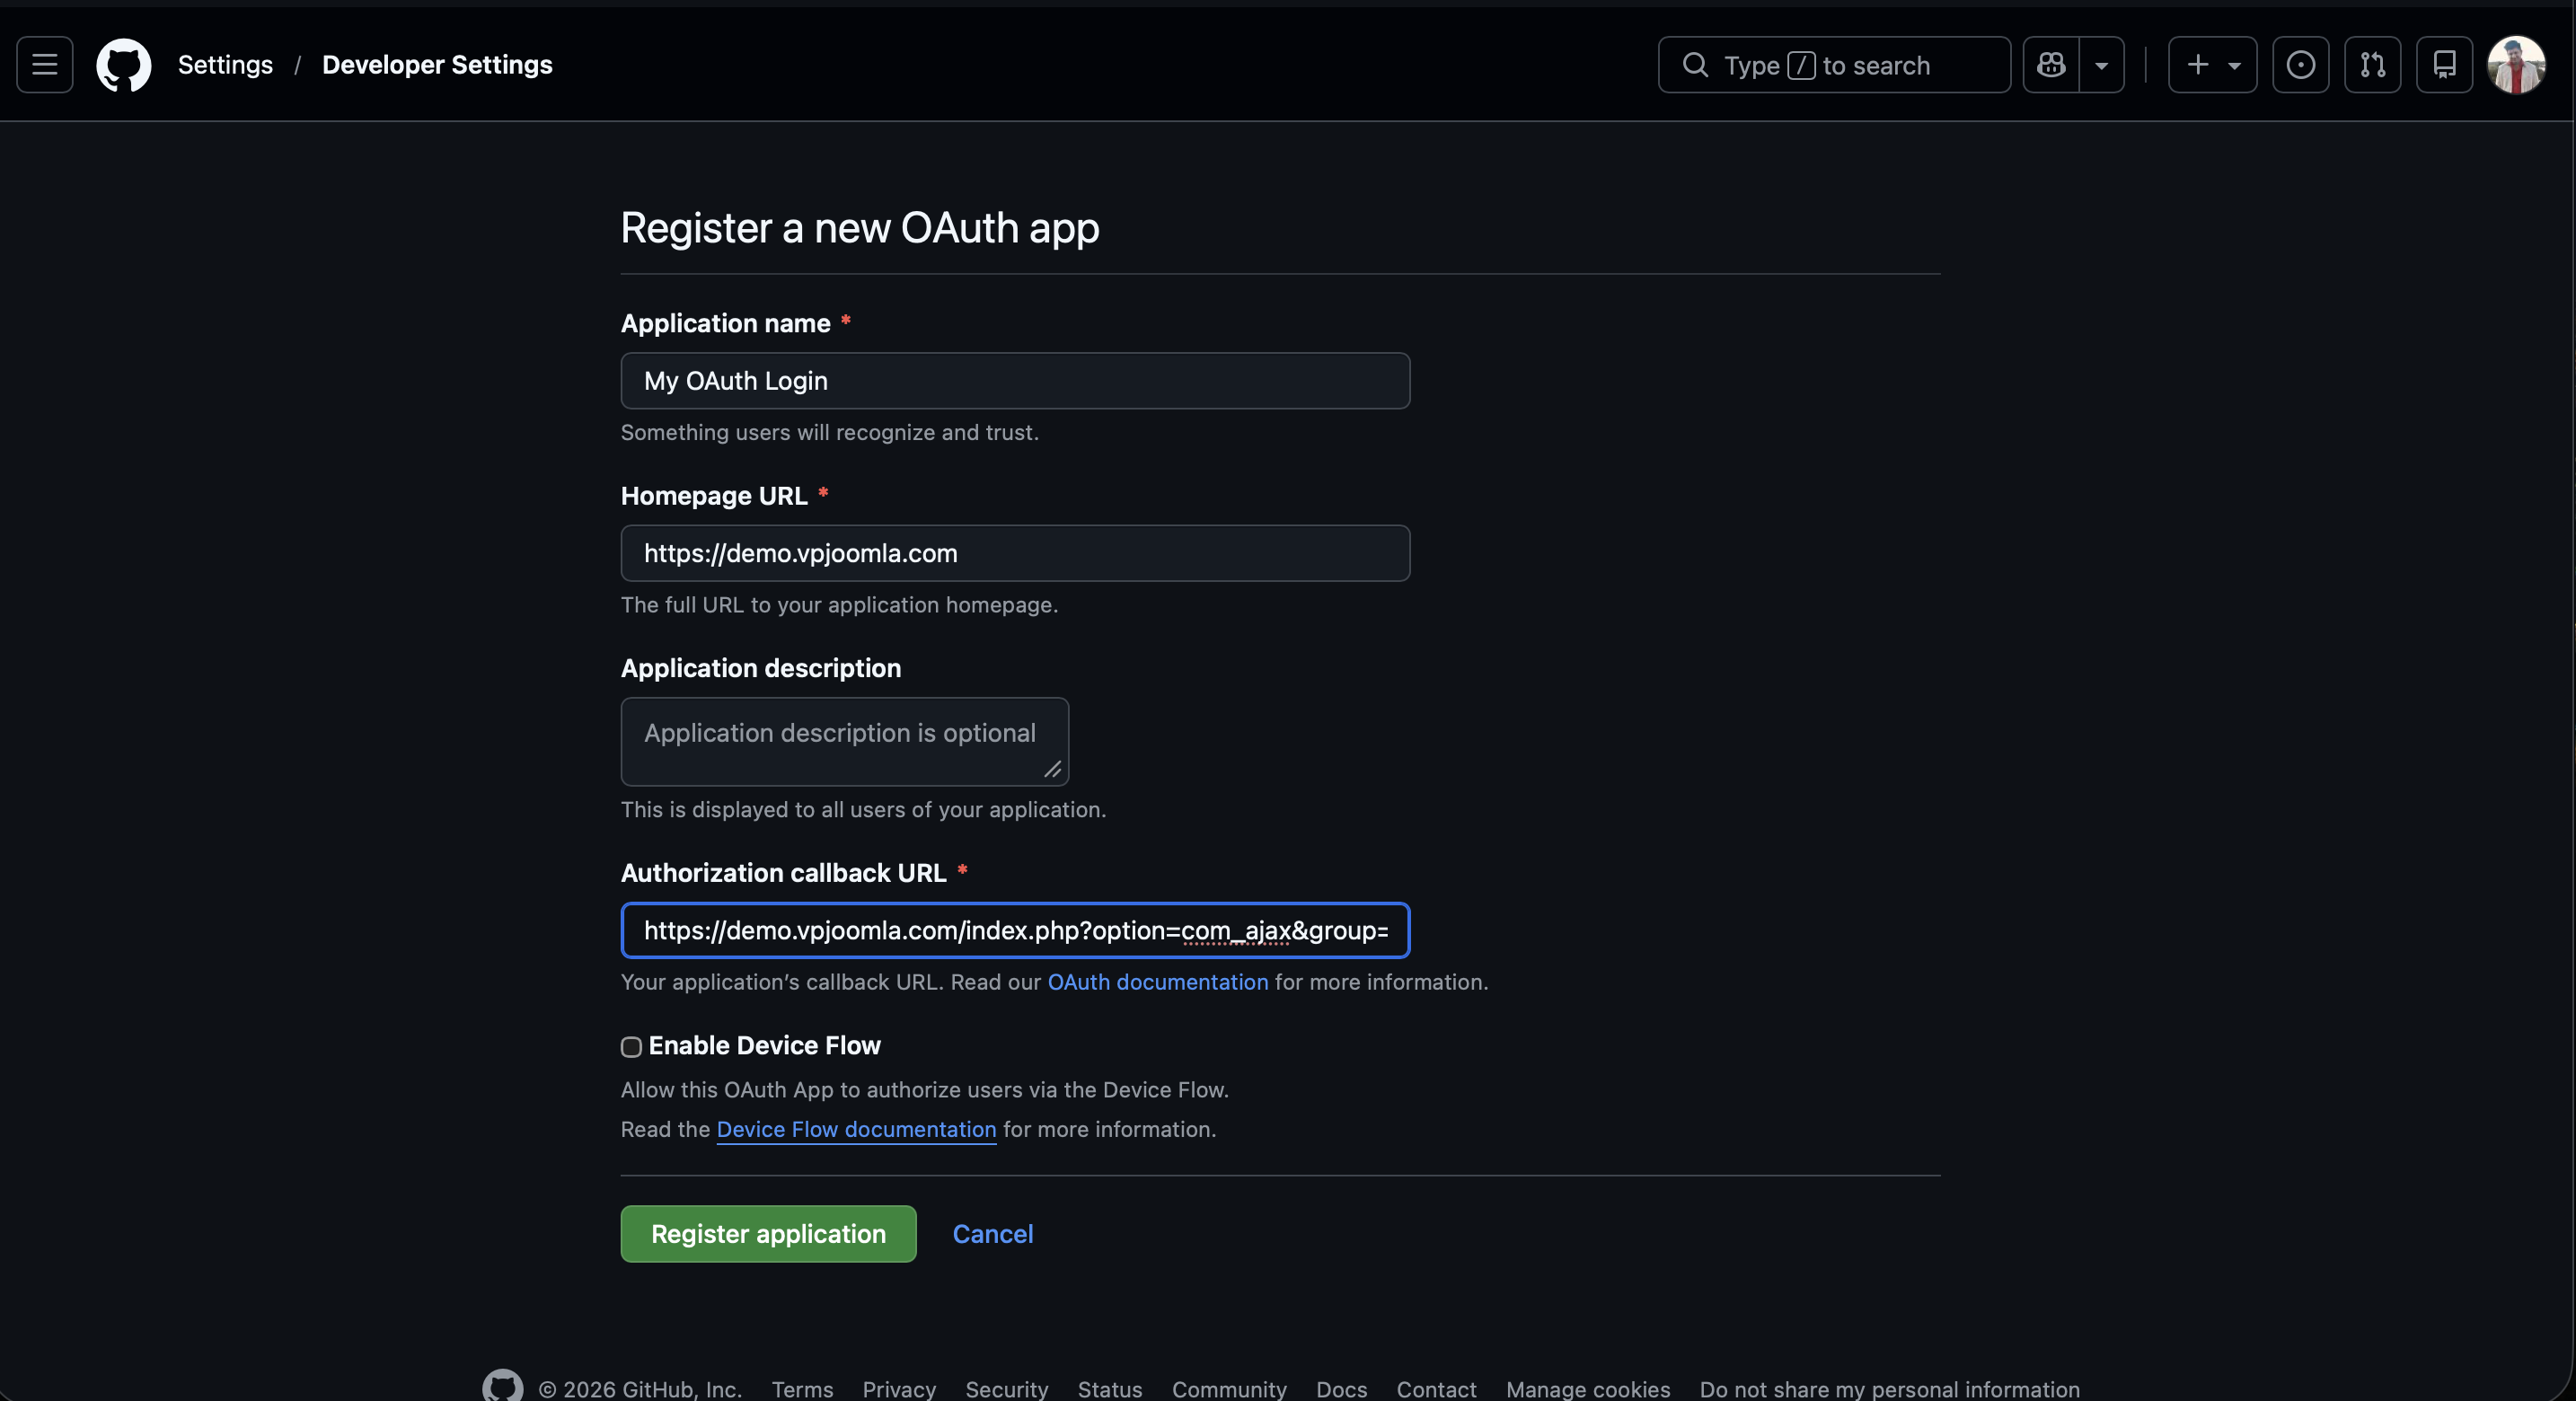2576x1401 pixels.
Task: Open the Contact footer link
Action: pos(1436,1389)
